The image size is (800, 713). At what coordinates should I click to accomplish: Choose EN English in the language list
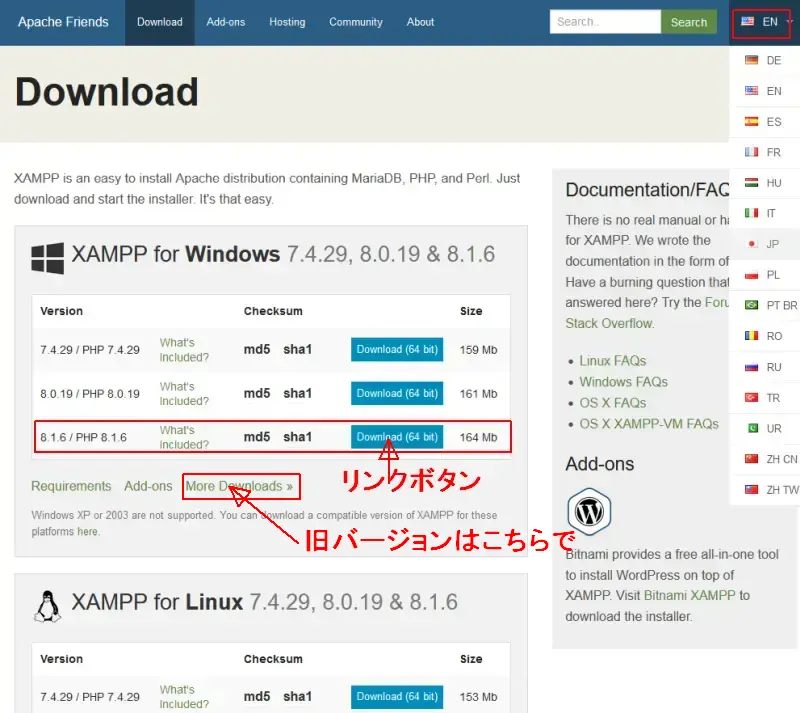click(x=764, y=91)
